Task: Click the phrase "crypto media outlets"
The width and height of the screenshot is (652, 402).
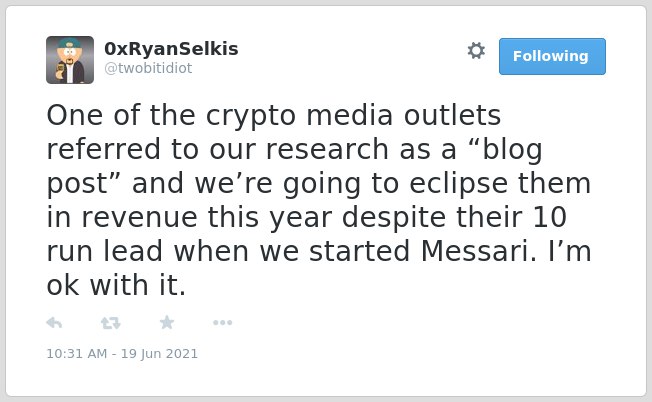Action: [353, 116]
